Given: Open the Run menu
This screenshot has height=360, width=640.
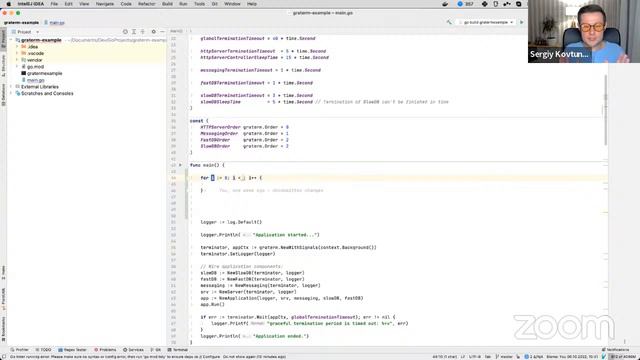Looking at the screenshot, I should point(183,4).
